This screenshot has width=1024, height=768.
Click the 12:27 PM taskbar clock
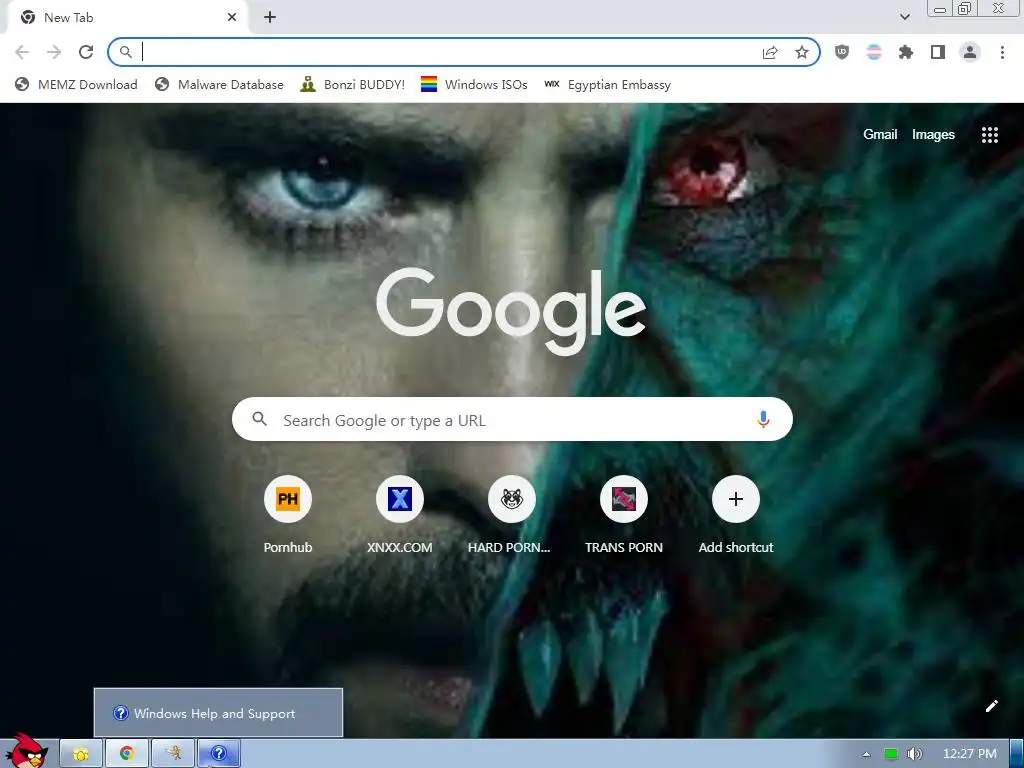(970, 754)
